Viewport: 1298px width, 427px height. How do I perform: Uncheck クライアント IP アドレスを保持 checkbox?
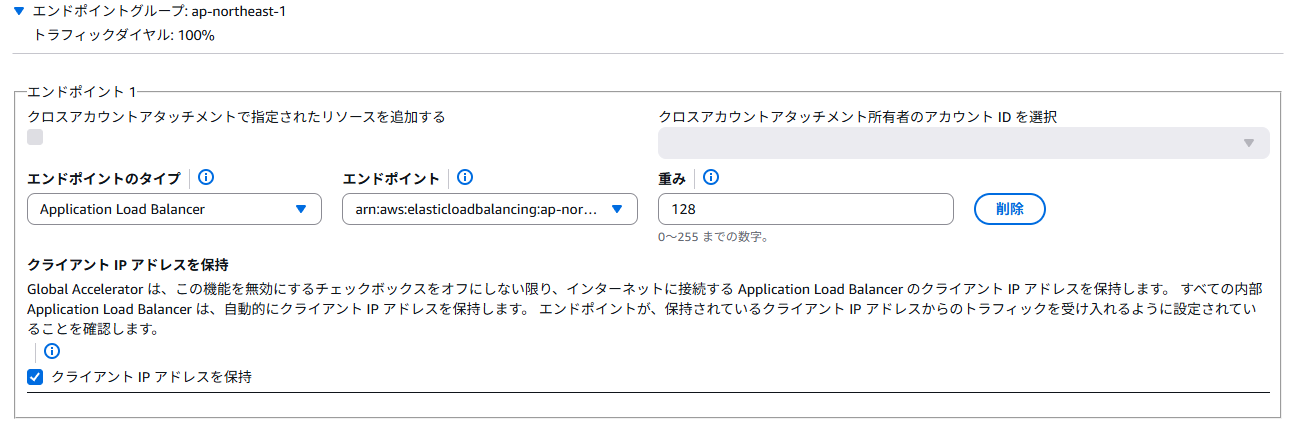[x=35, y=377]
